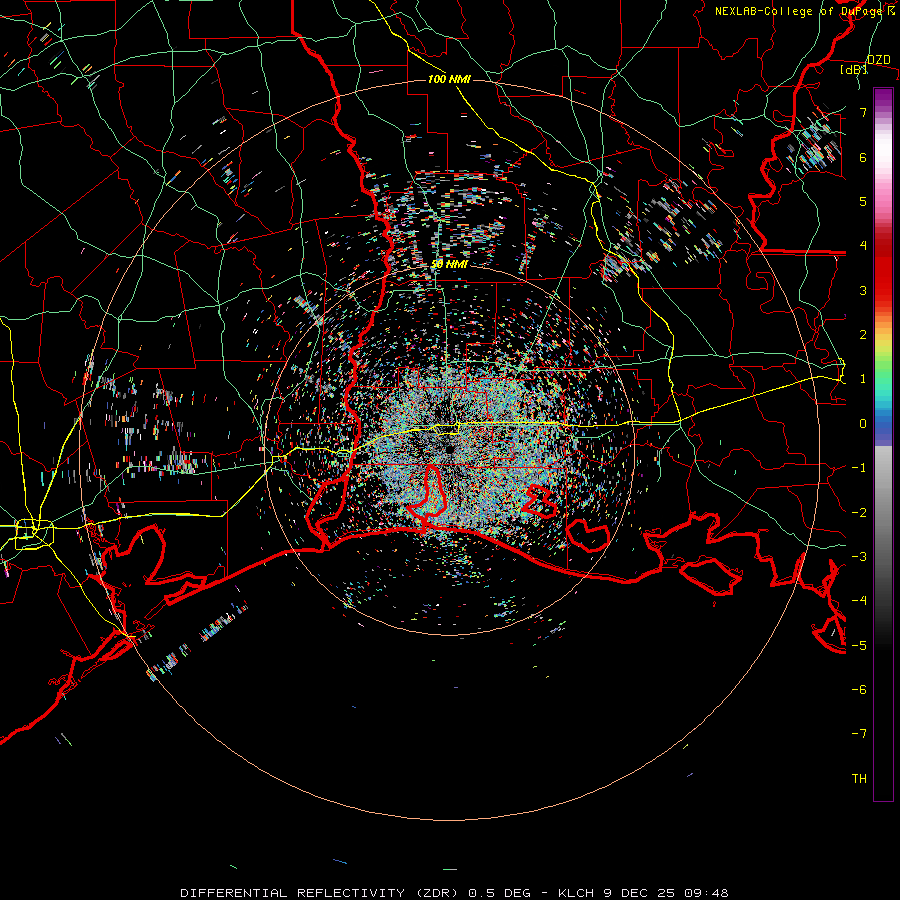Select the 100 NMI range ring label
Image resolution: width=900 pixels, height=900 pixels.
(x=449, y=79)
